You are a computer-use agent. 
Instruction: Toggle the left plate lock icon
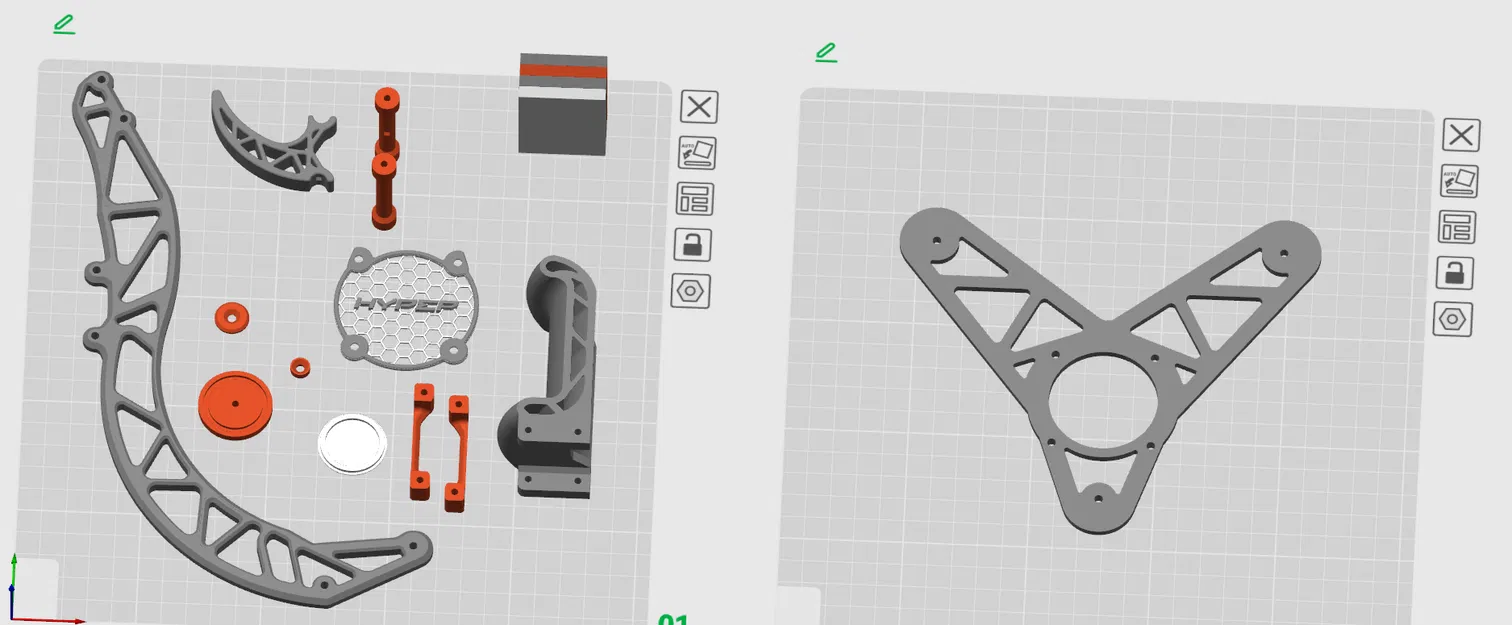tap(692, 244)
